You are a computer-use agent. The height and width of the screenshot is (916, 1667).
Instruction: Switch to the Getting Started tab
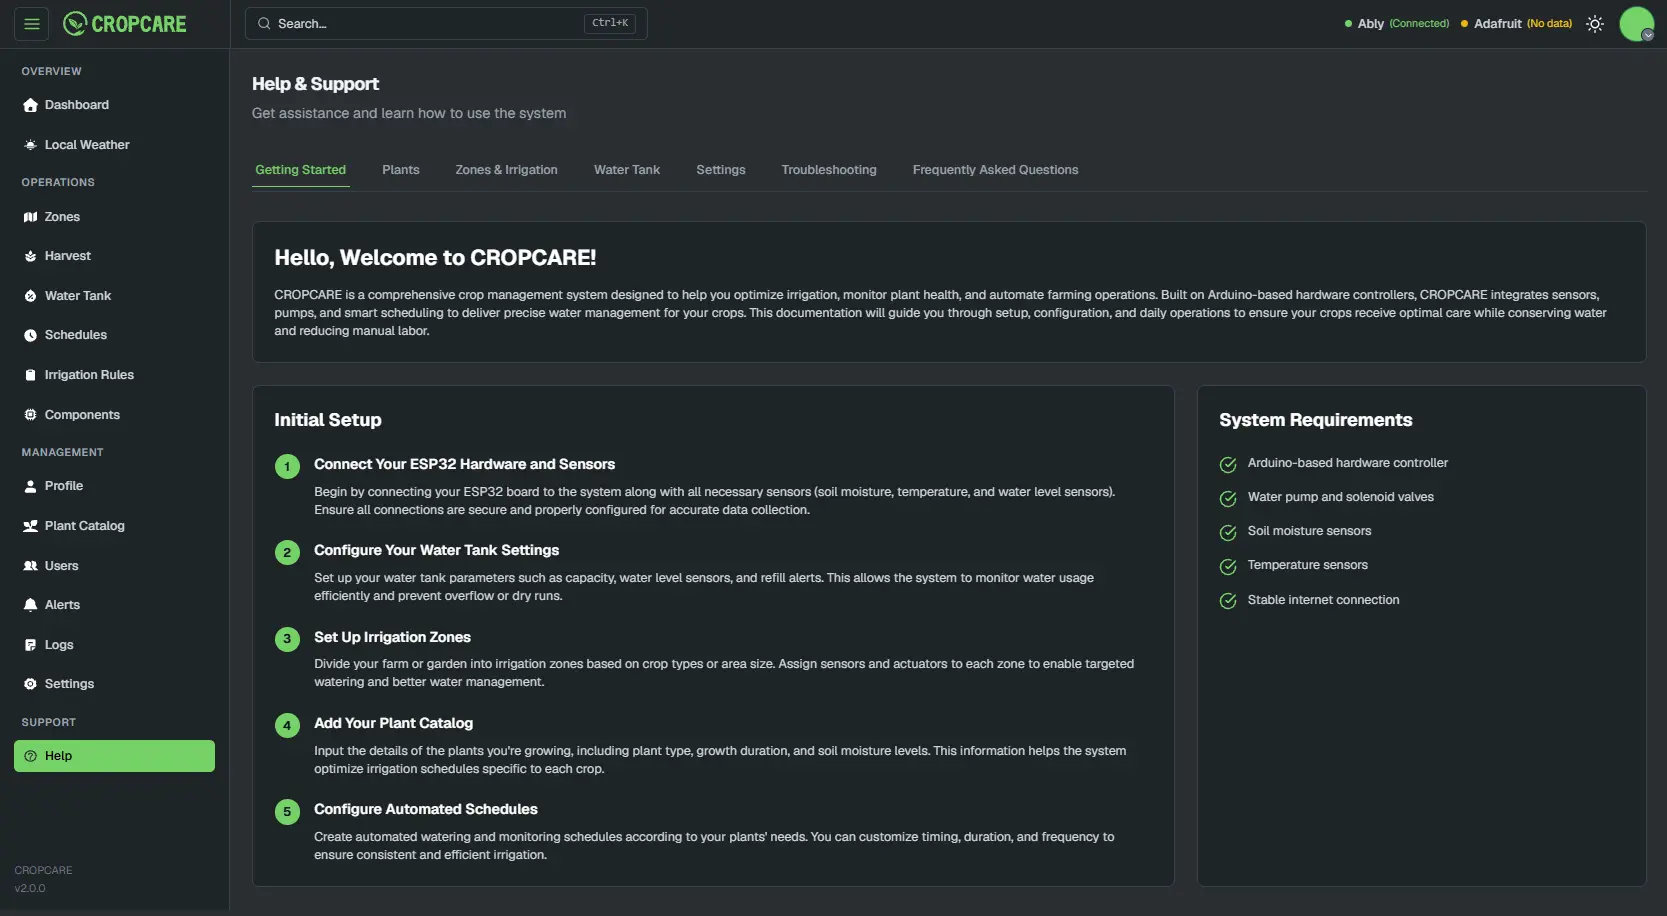(301, 170)
